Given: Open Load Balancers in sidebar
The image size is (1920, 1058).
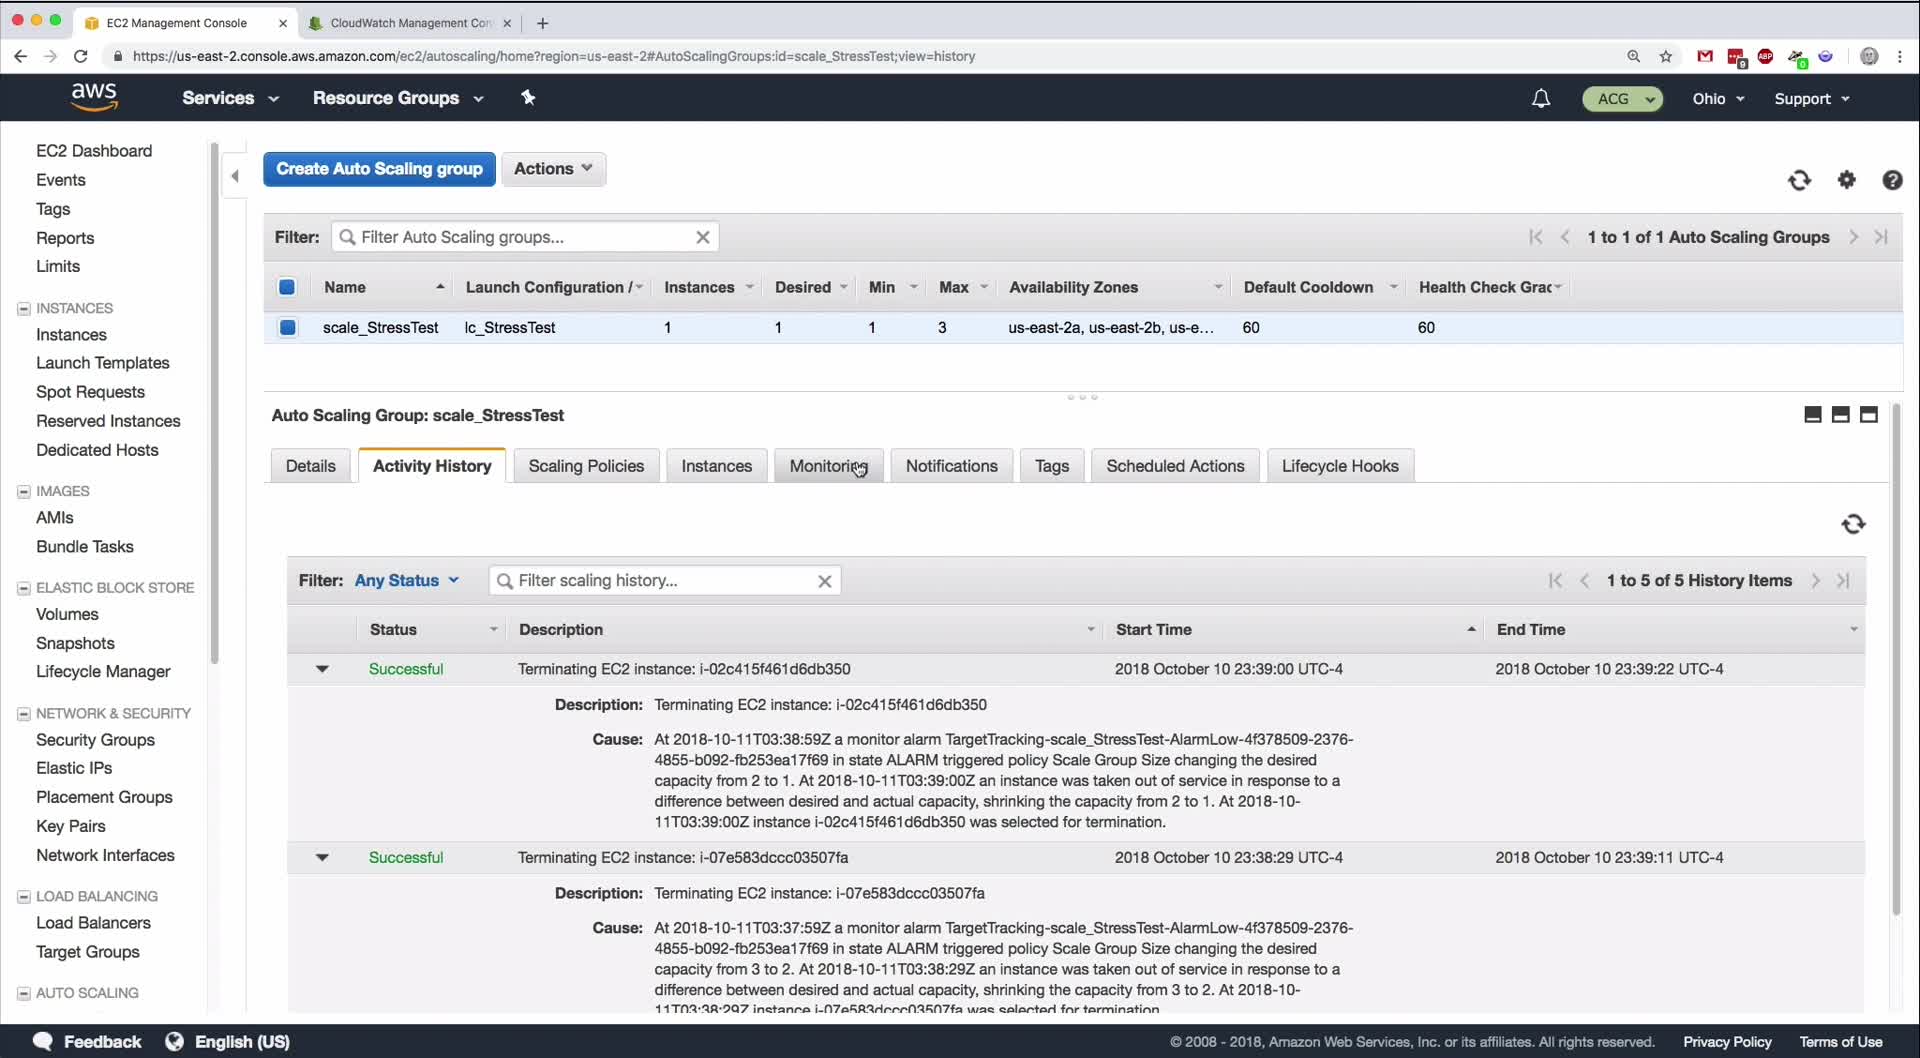Looking at the screenshot, I should coord(93,923).
